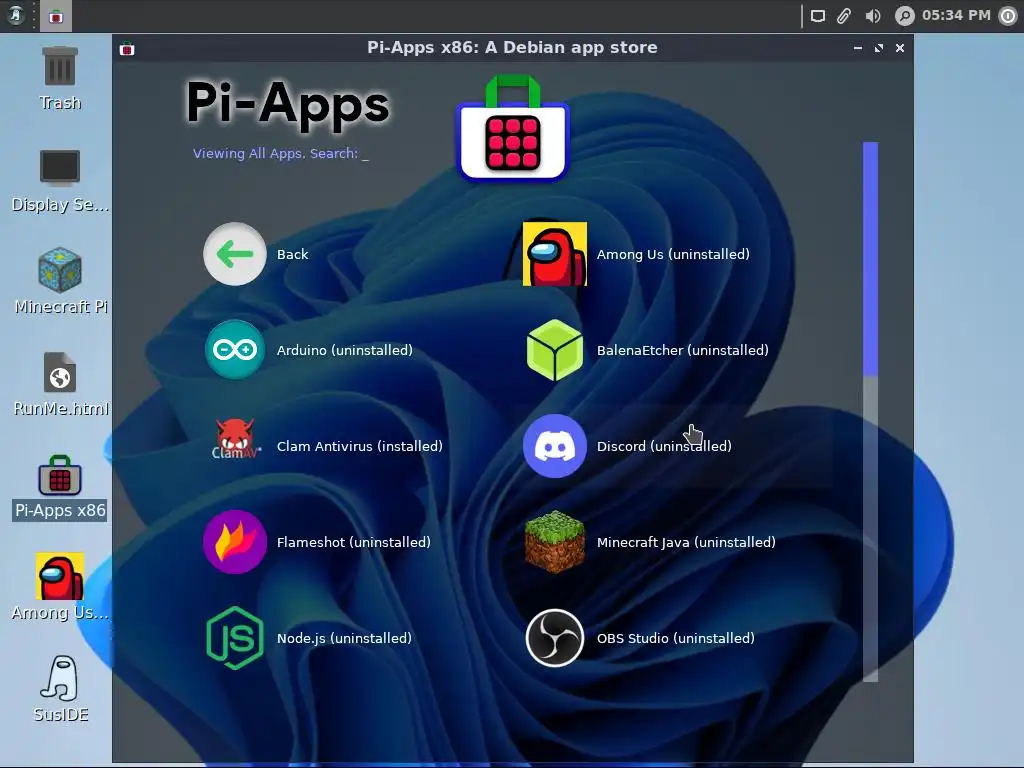
Task: Click the paperclip clipboard tray icon
Action: 844,16
